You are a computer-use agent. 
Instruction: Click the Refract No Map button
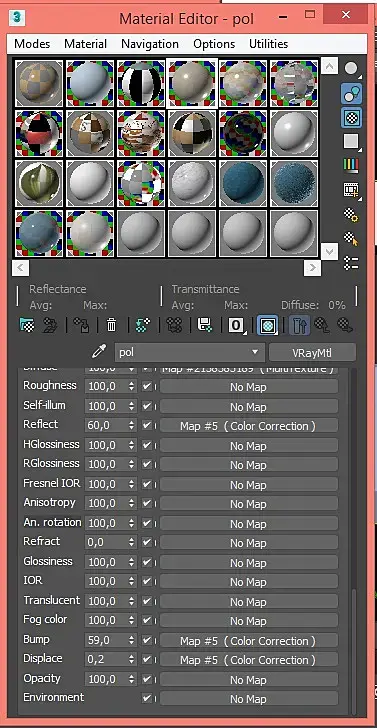[x=248, y=543]
